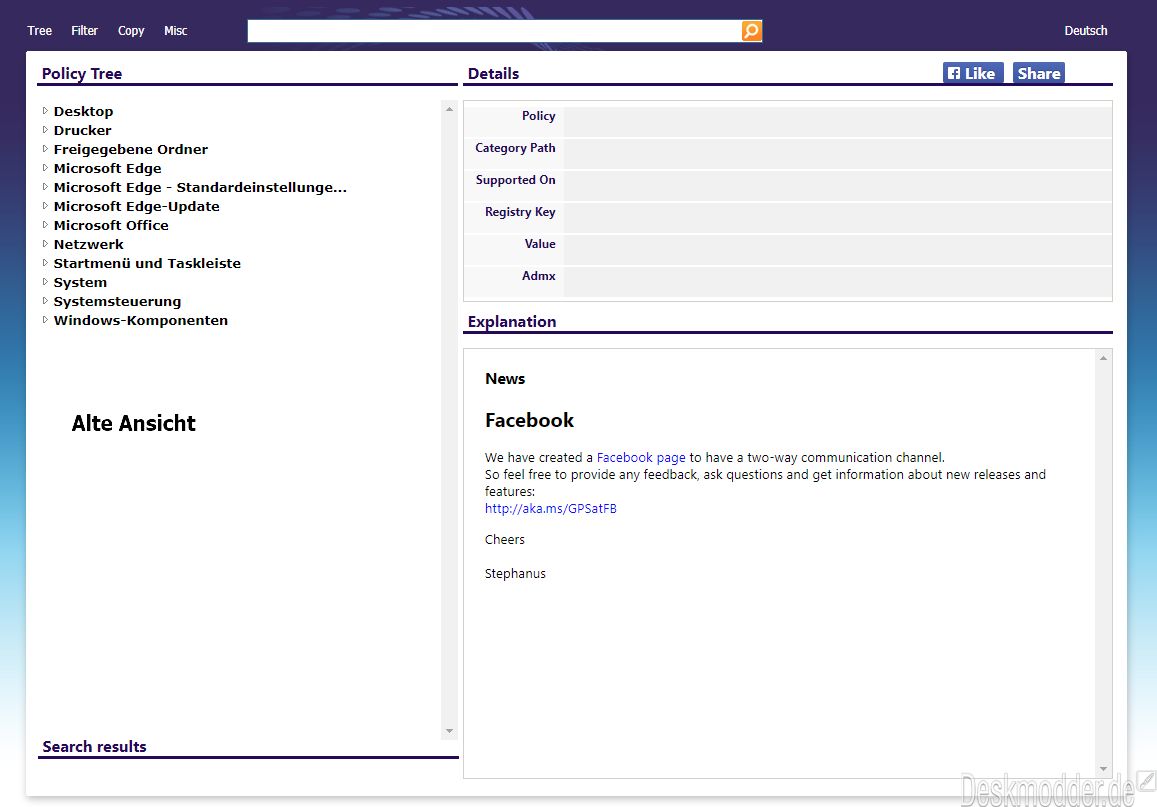Click the Explanation heading

(512, 322)
